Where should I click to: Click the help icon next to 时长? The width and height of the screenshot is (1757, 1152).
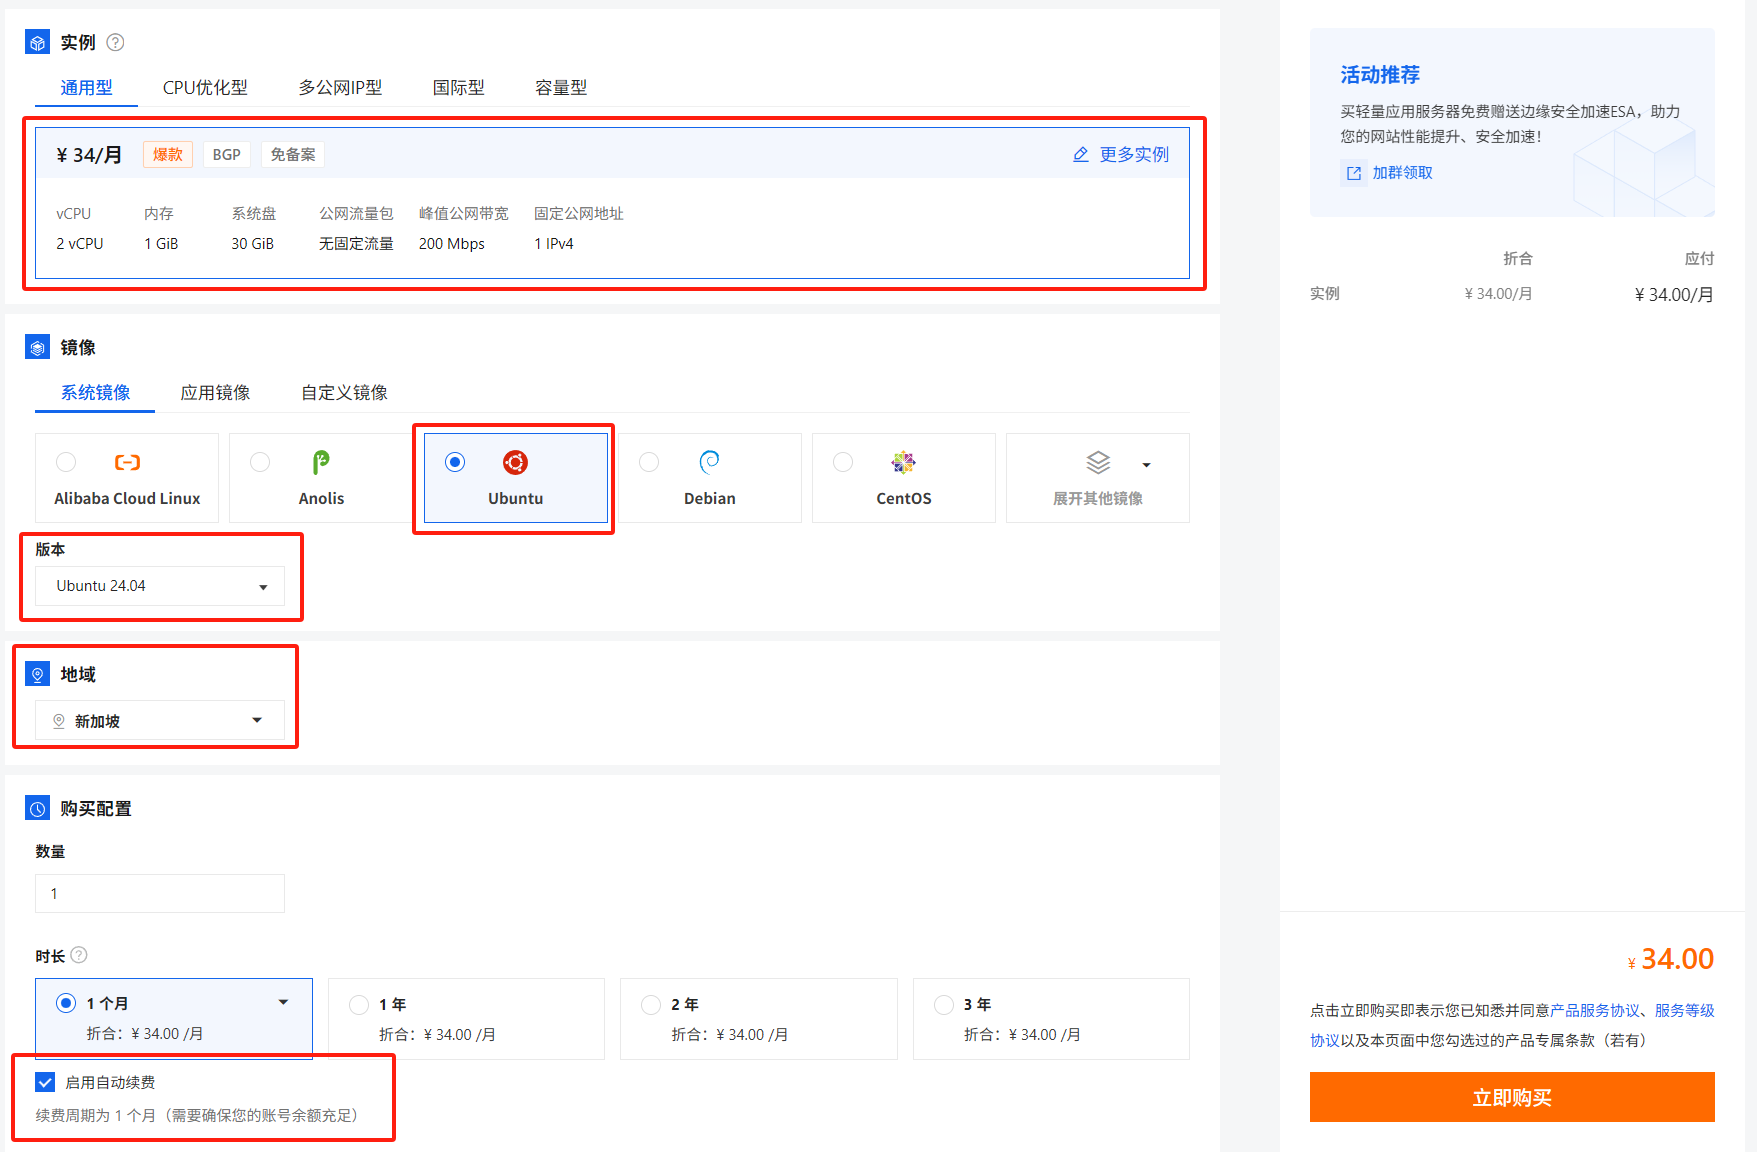79,955
